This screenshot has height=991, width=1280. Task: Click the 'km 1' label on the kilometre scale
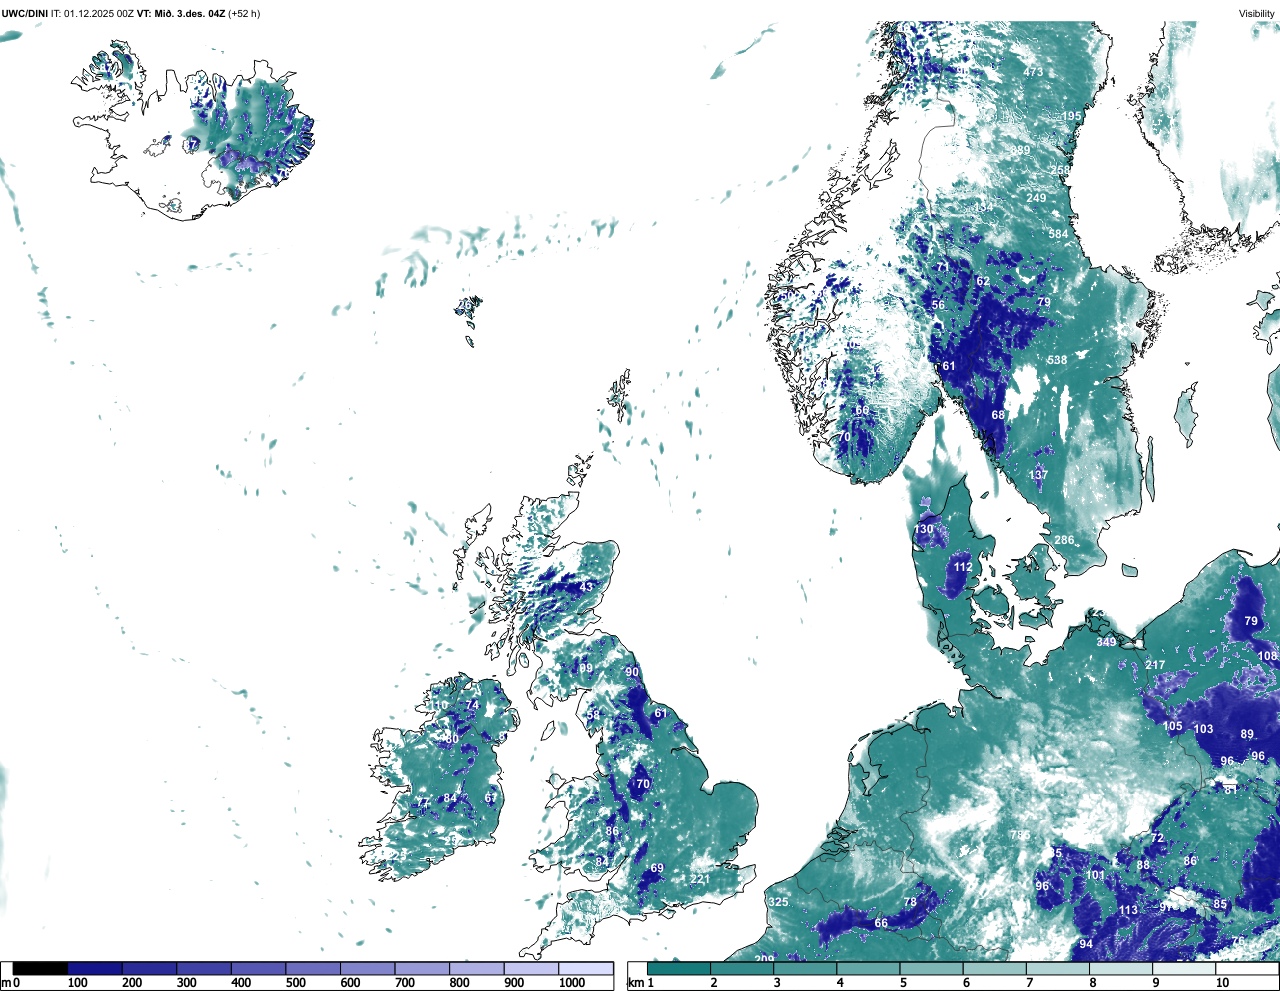coord(642,983)
